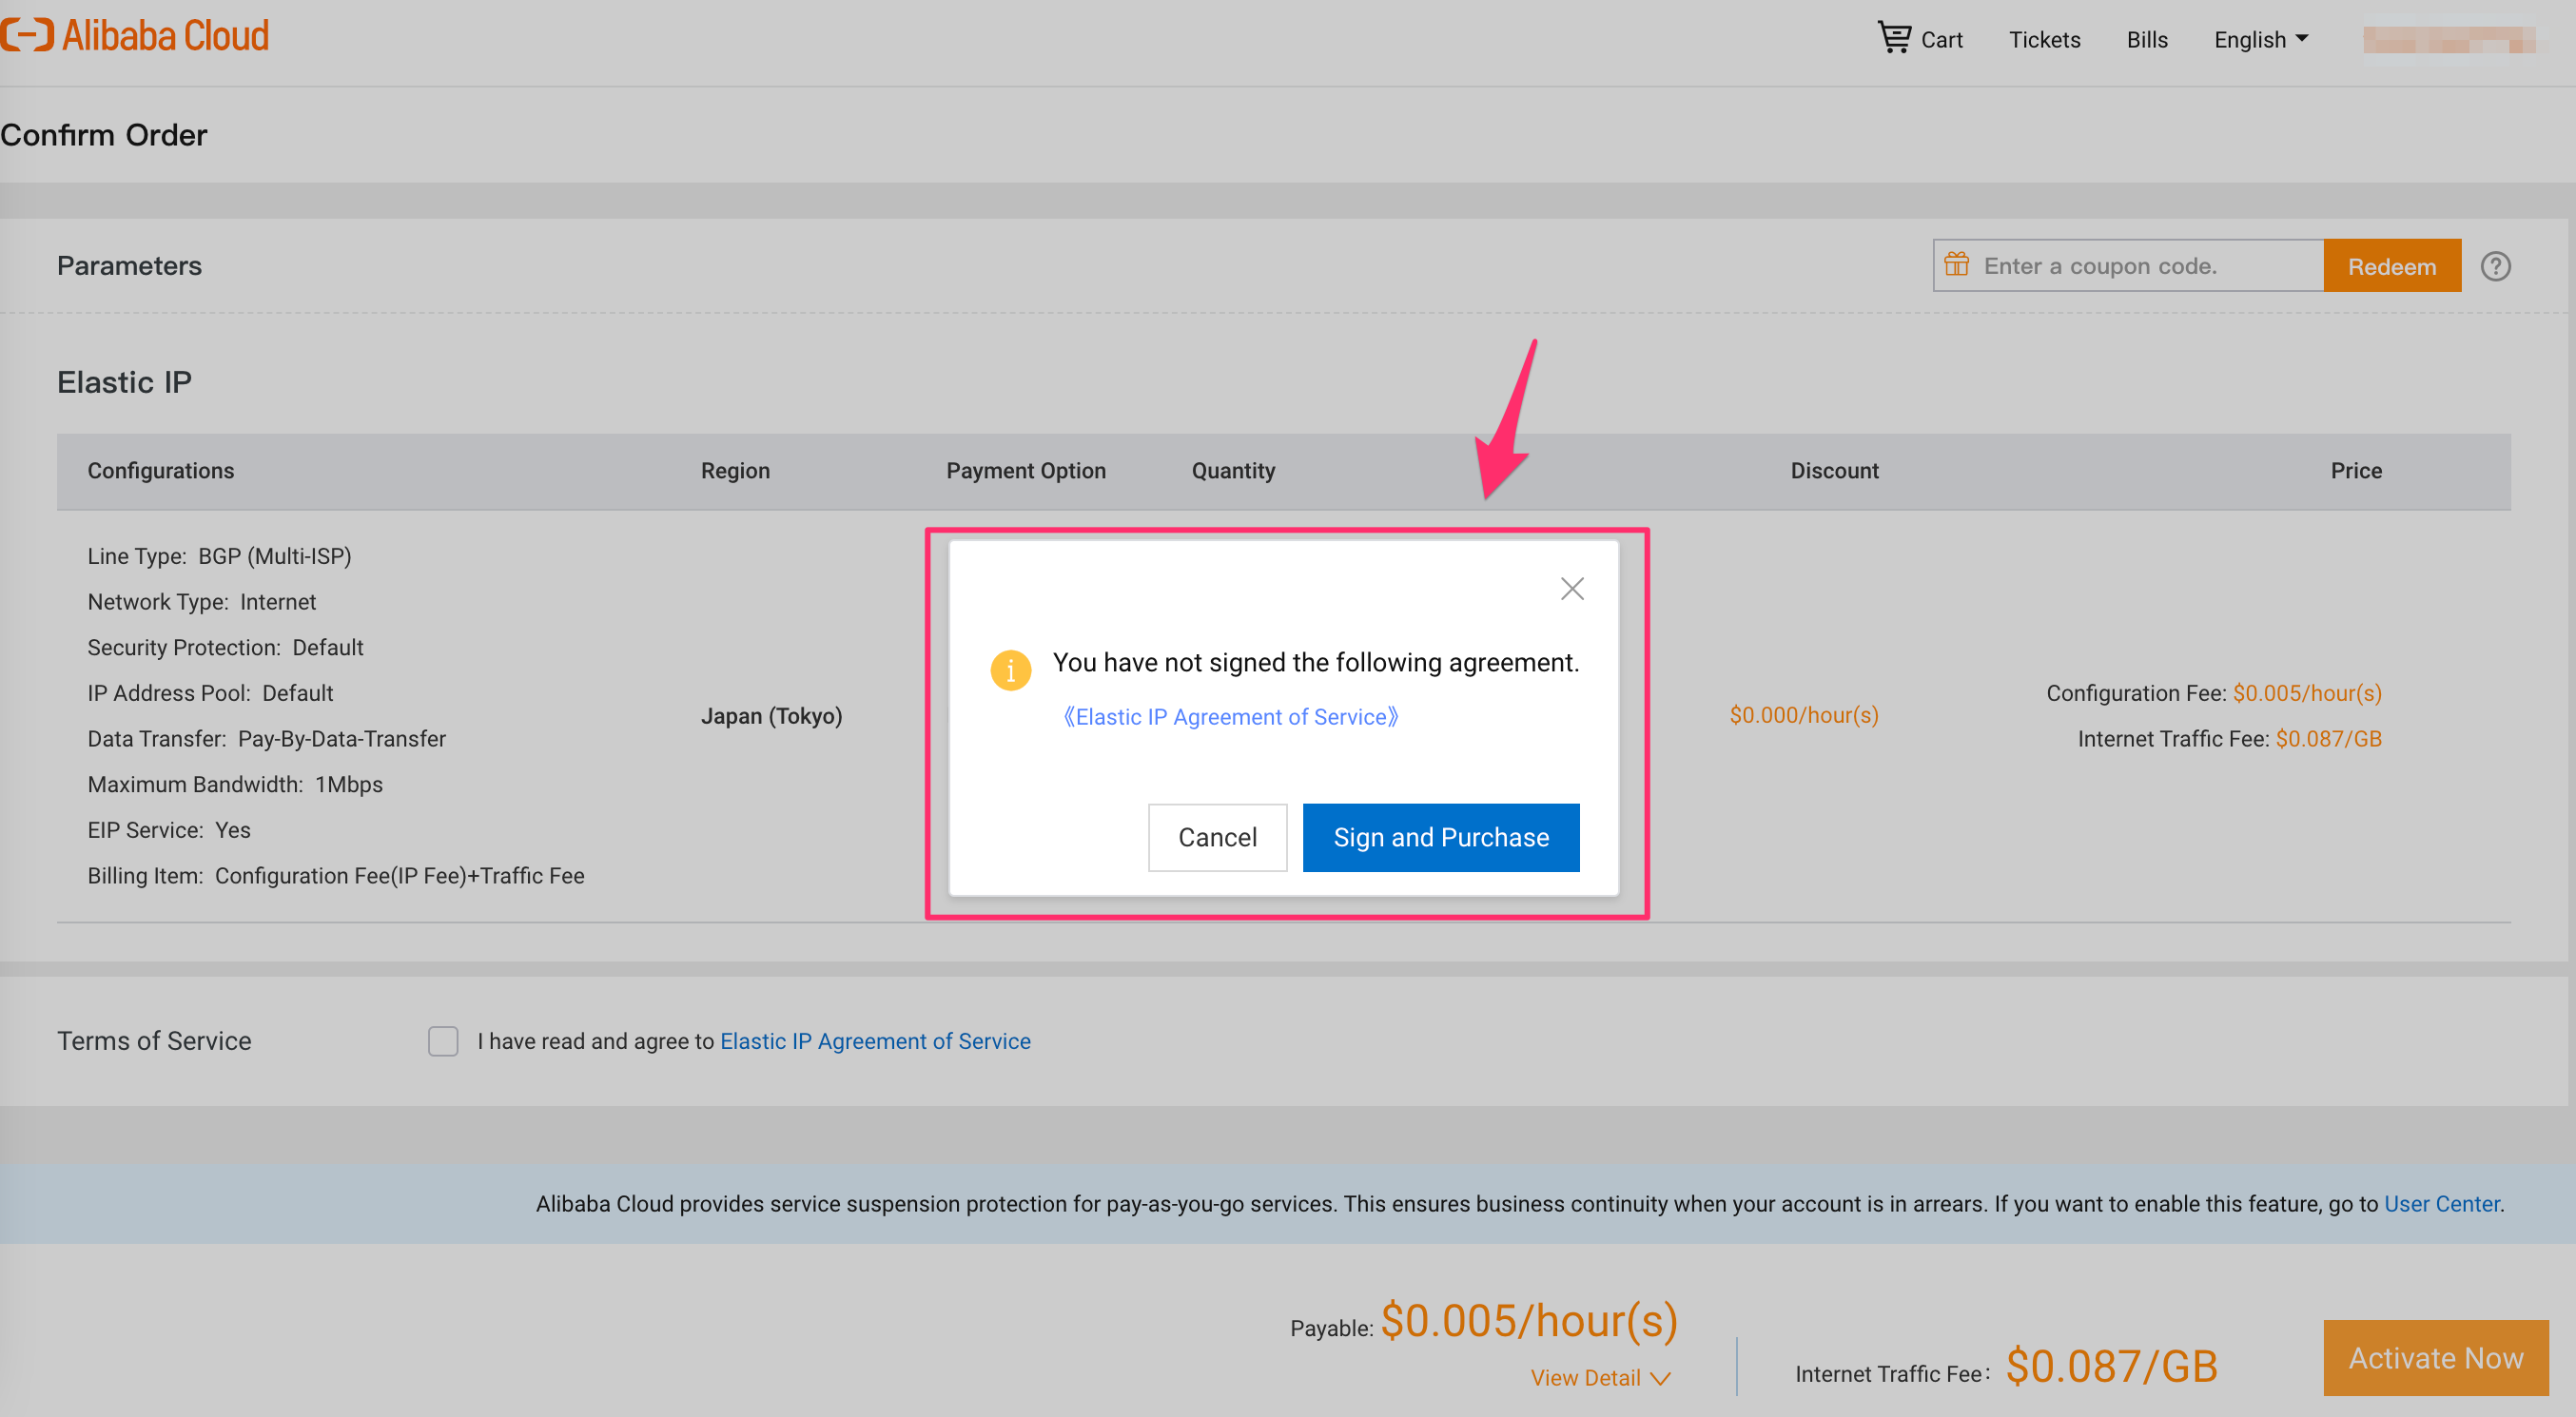The width and height of the screenshot is (2576, 1417).
Task: Open the English language dropdown
Action: pyautogui.click(x=2260, y=40)
